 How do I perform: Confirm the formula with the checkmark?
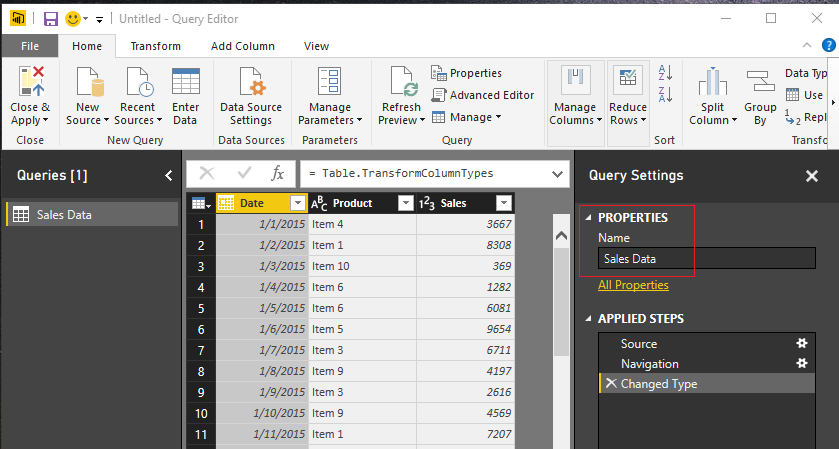coord(245,173)
